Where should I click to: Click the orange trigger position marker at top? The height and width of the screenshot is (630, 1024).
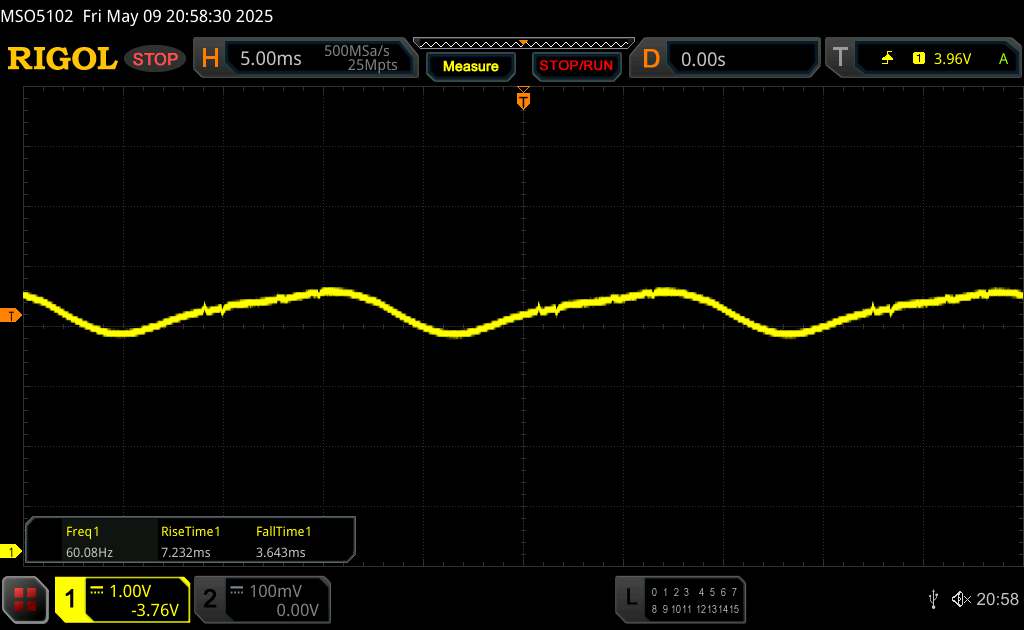[522, 99]
